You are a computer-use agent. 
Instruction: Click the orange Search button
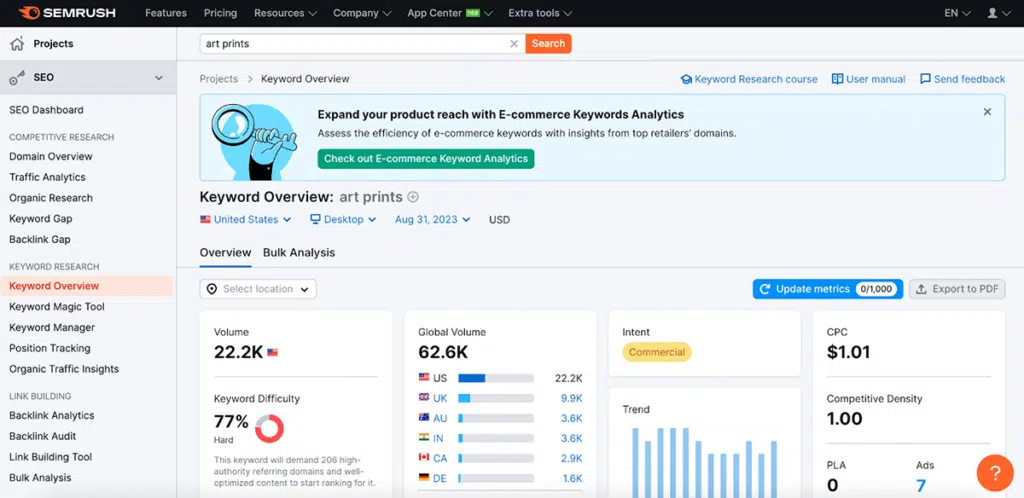[549, 44]
